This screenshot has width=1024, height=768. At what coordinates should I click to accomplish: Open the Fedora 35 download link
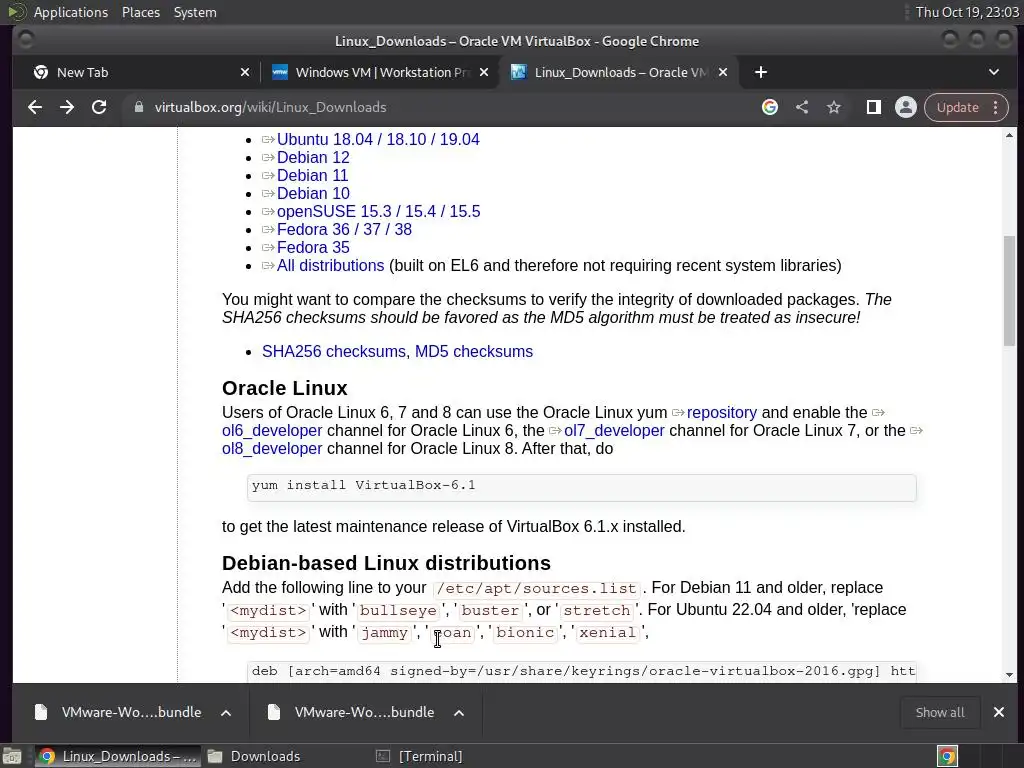313,248
